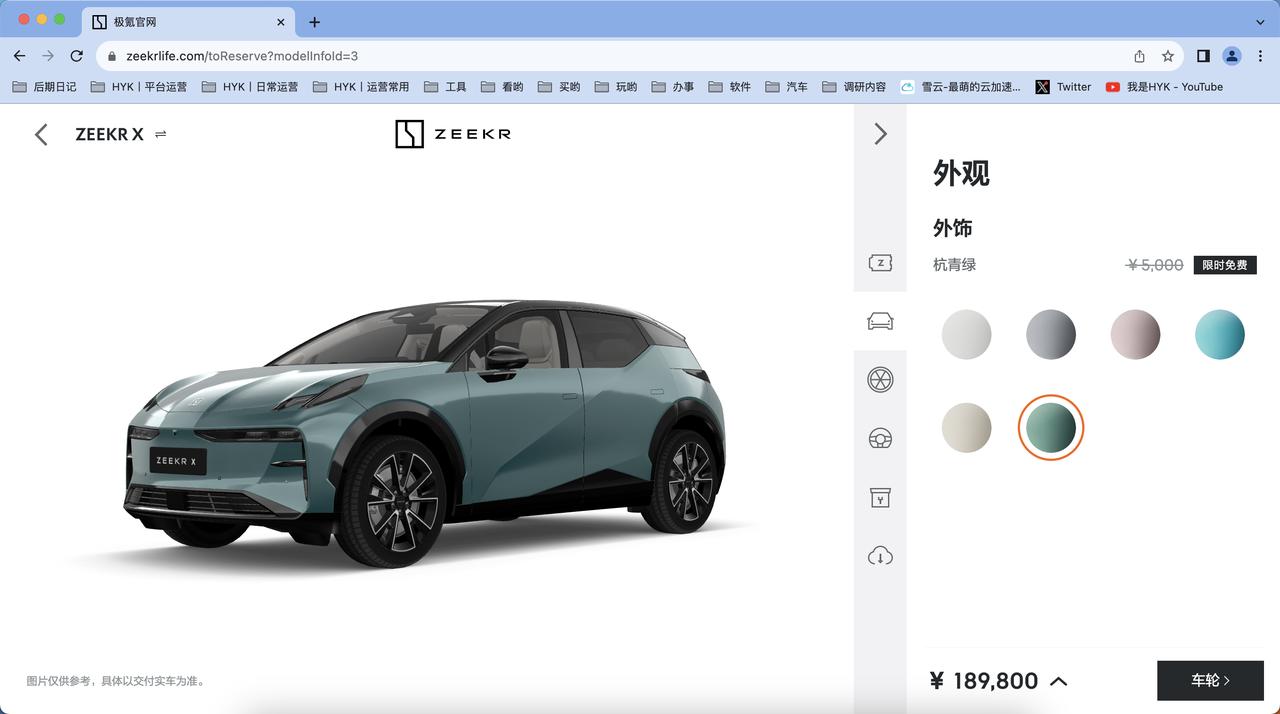Viewport: 1280px width, 714px height.
Task: Open the 我是HYK - YouTube bookmark
Action: (1165, 87)
